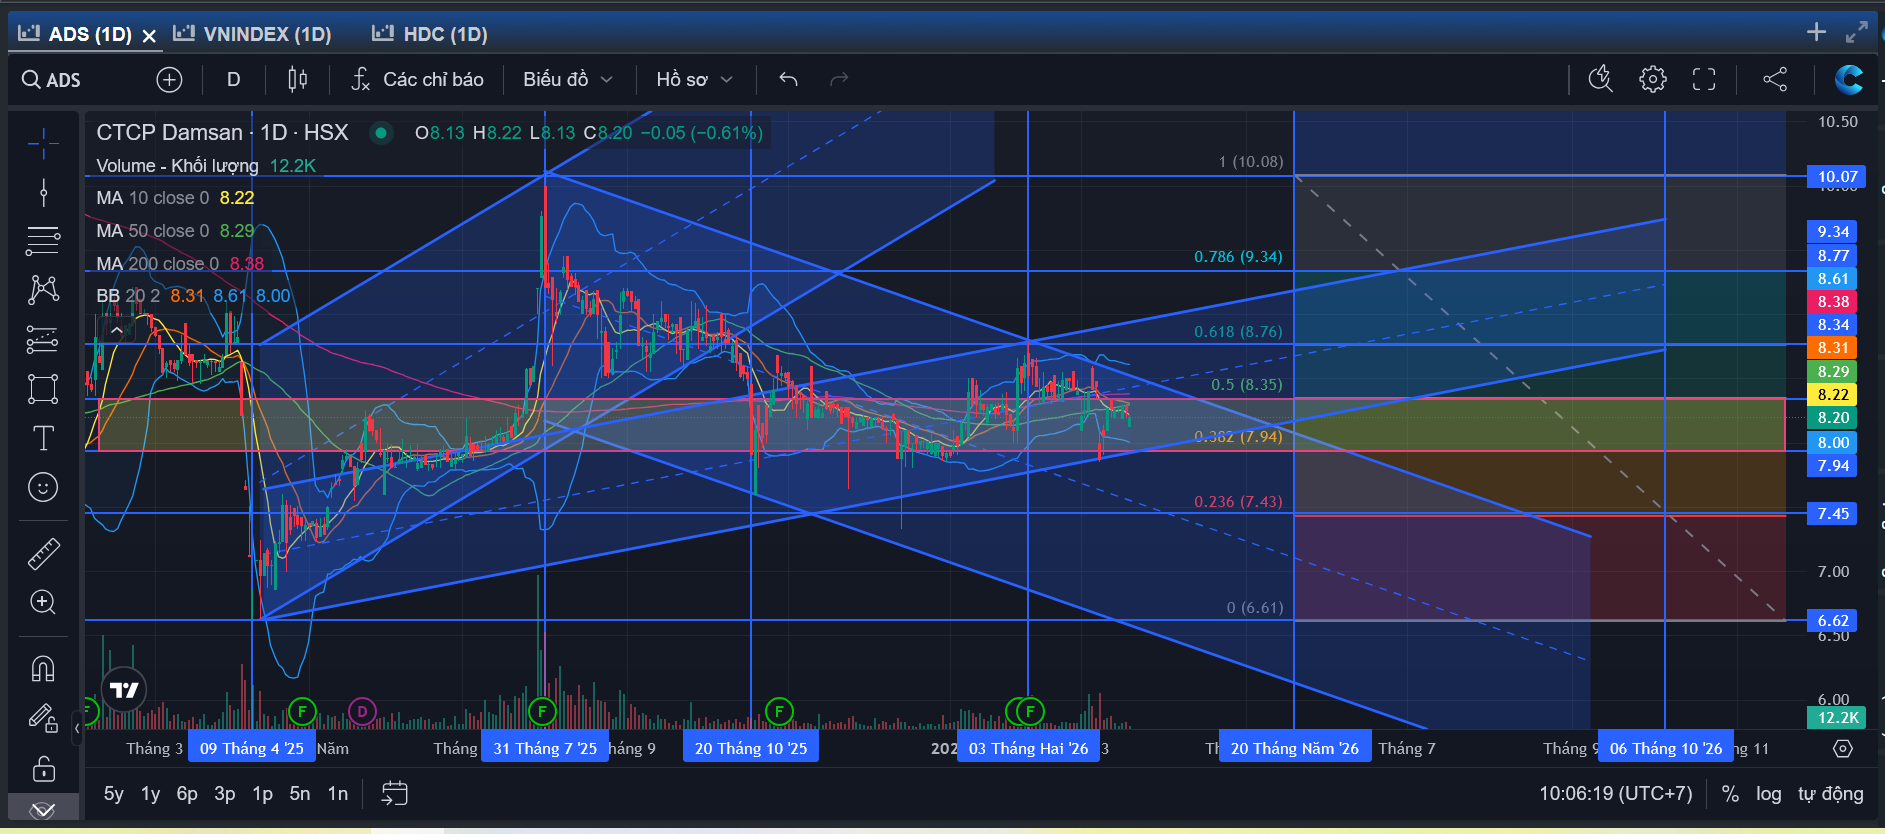The height and width of the screenshot is (834, 1885).
Task: Click the 10.07 price axis label
Action: tap(1837, 177)
